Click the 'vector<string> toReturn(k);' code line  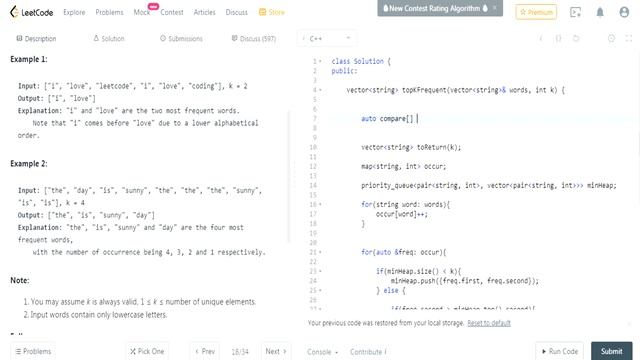pos(411,147)
